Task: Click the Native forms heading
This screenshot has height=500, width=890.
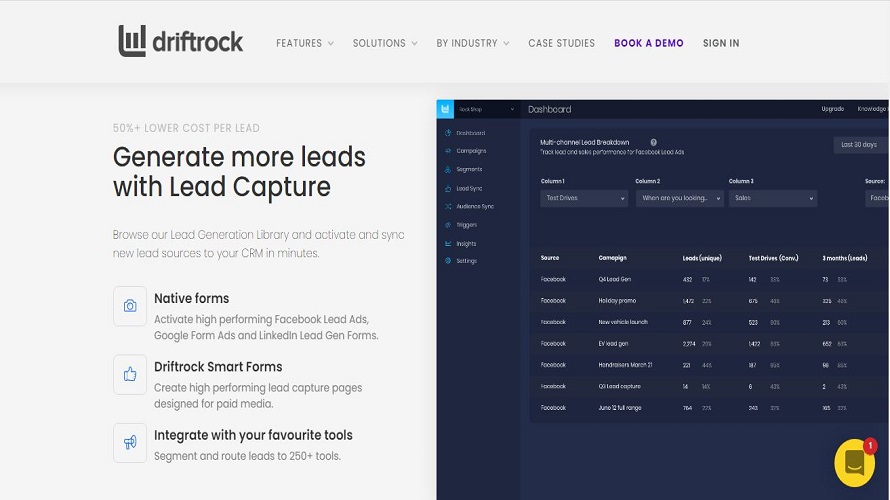Action: pyautogui.click(x=192, y=299)
